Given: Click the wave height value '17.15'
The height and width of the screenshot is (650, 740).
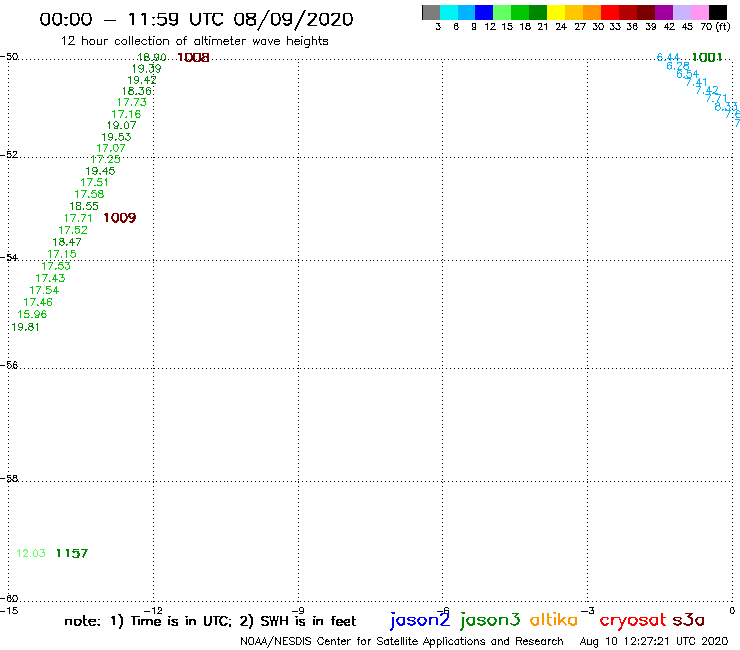Looking at the screenshot, I should [x=61, y=254].
